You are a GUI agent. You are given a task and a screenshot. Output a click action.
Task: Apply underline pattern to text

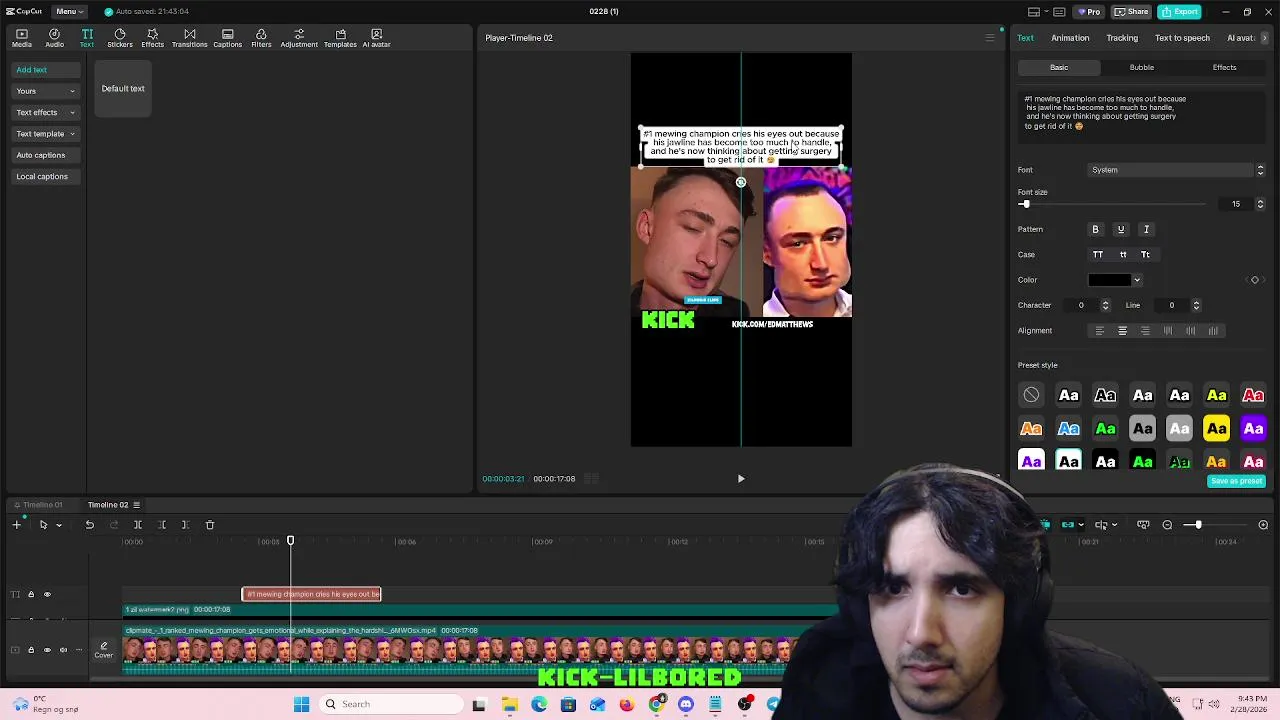pyautogui.click(x=1121, y=229)
